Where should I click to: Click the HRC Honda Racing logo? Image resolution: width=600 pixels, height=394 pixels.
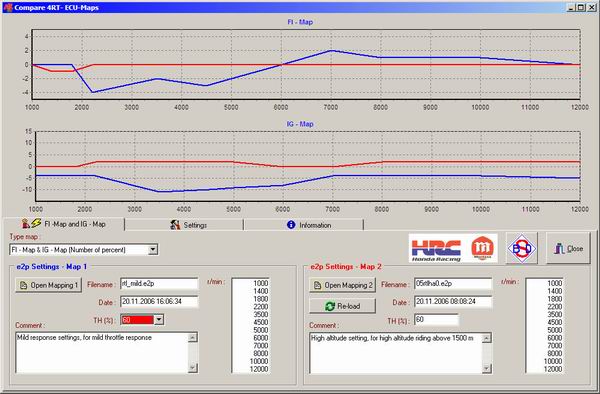click(x=436, y=249)
